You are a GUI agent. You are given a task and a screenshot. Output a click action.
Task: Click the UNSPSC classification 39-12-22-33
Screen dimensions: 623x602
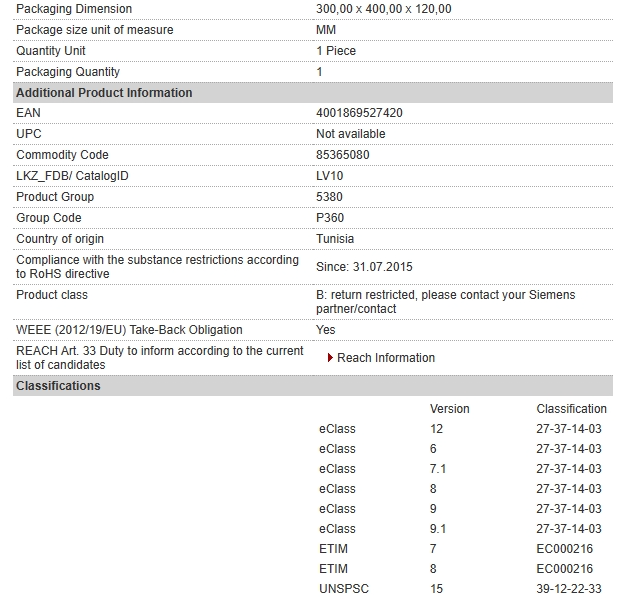(569, 588)
